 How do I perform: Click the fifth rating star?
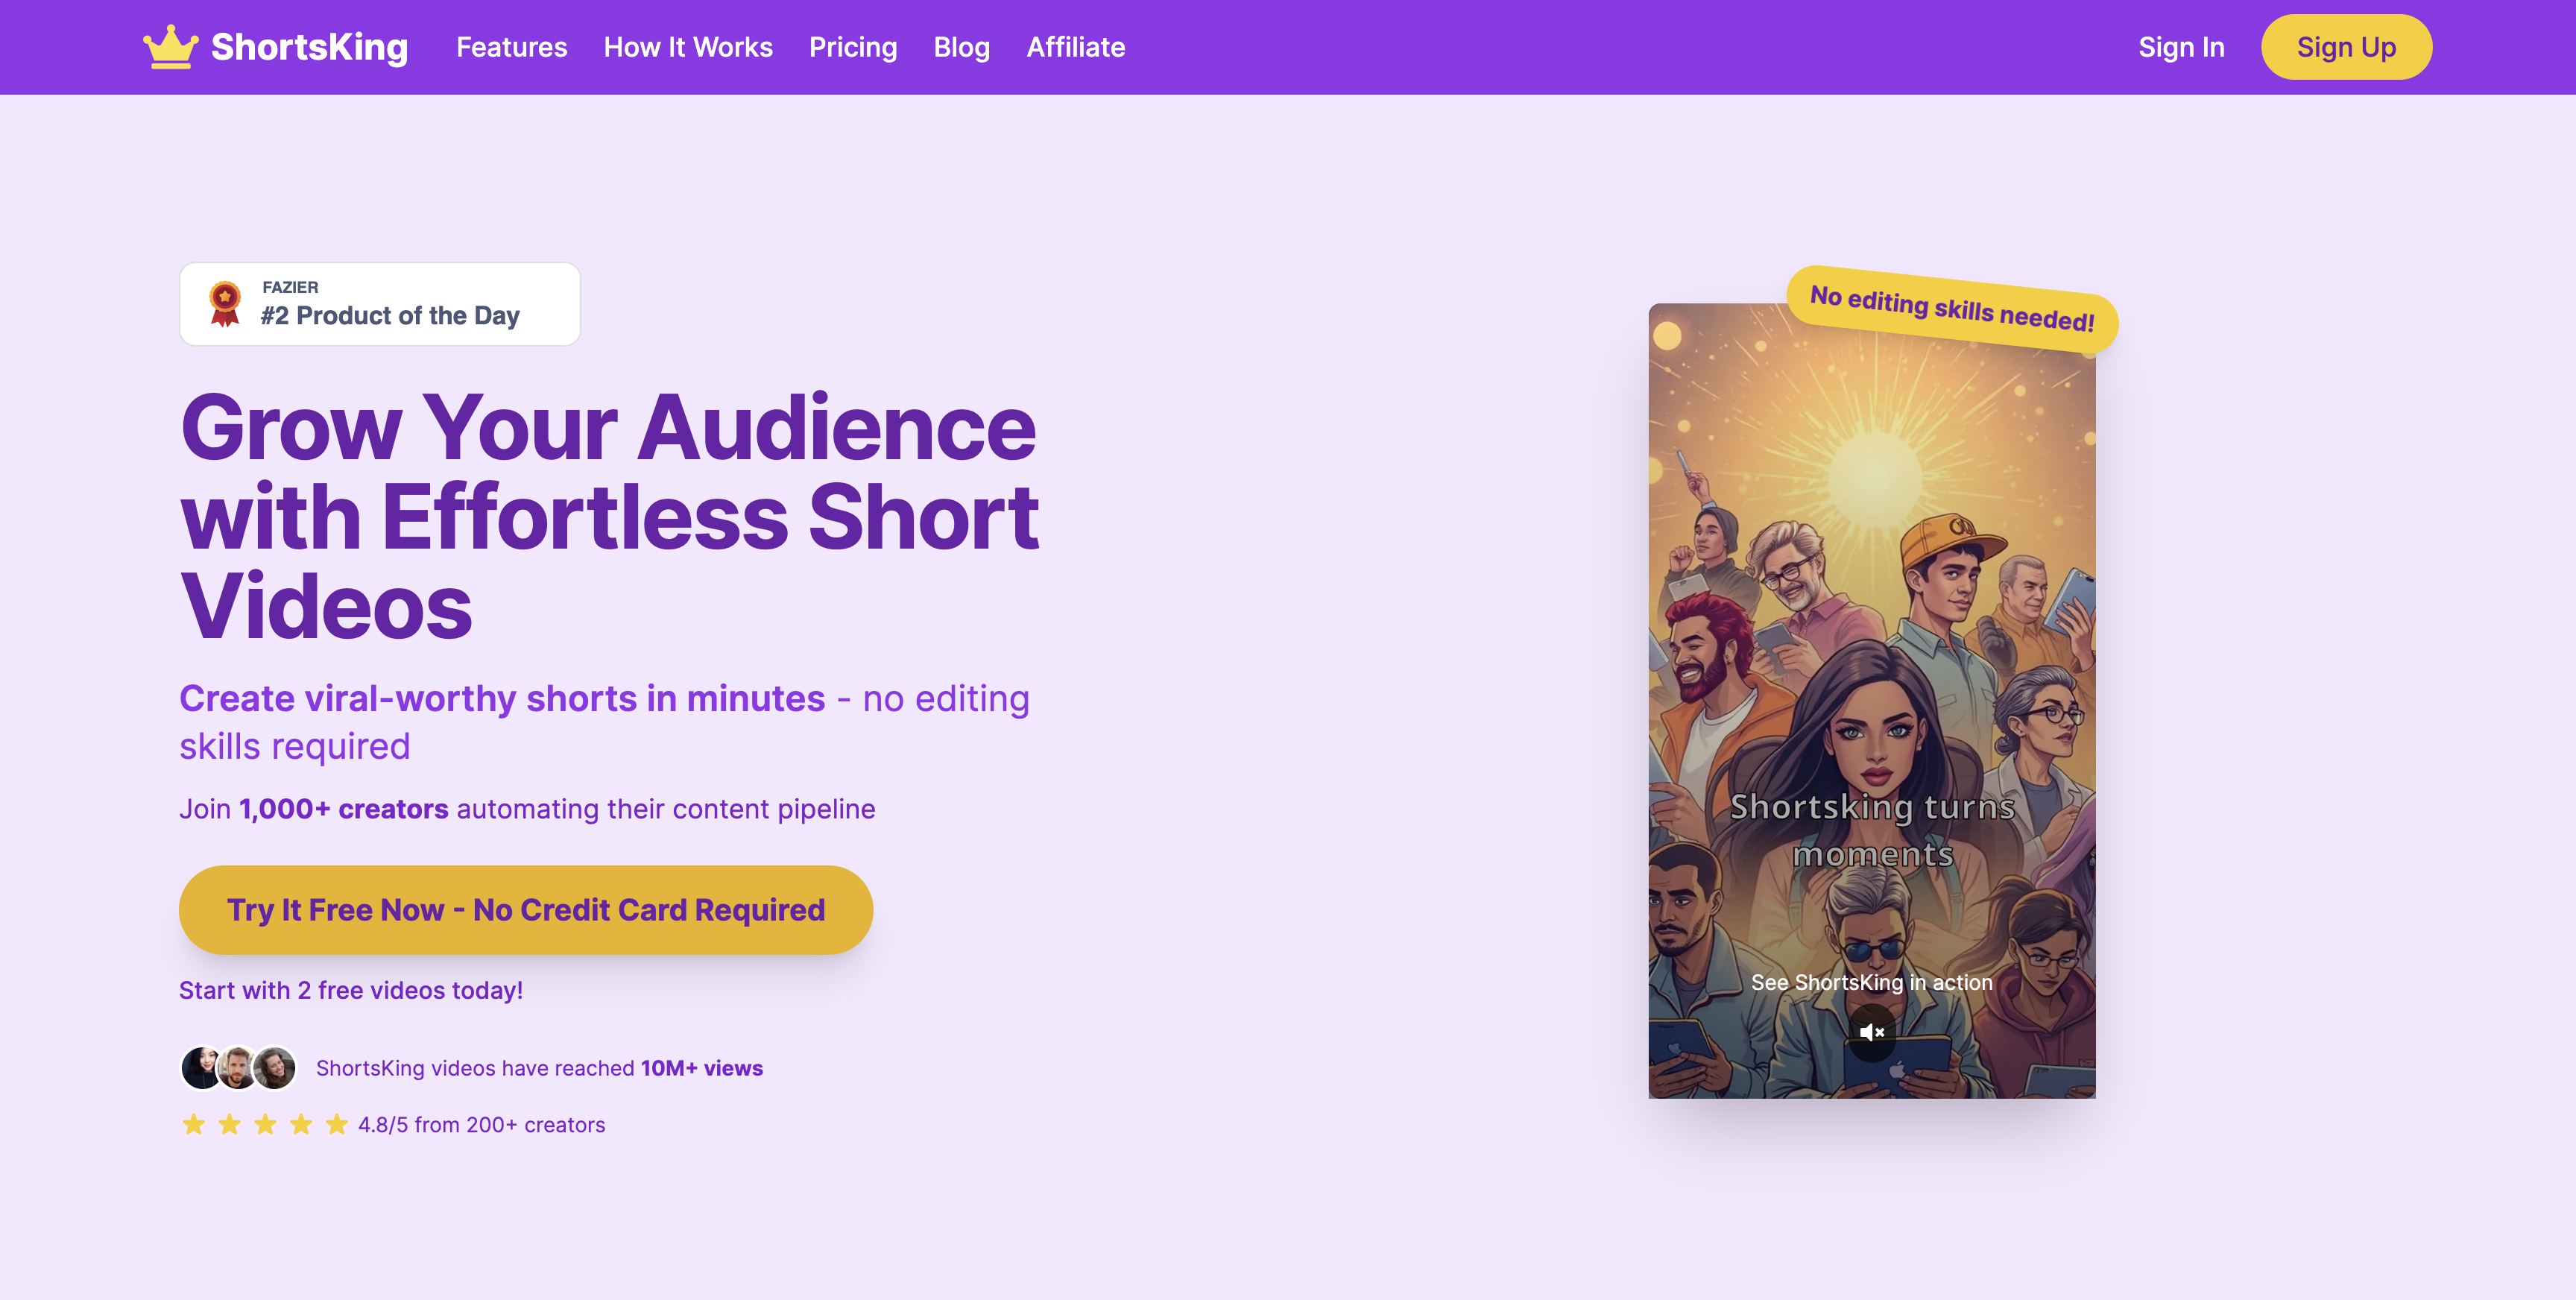click(337, 1125)
